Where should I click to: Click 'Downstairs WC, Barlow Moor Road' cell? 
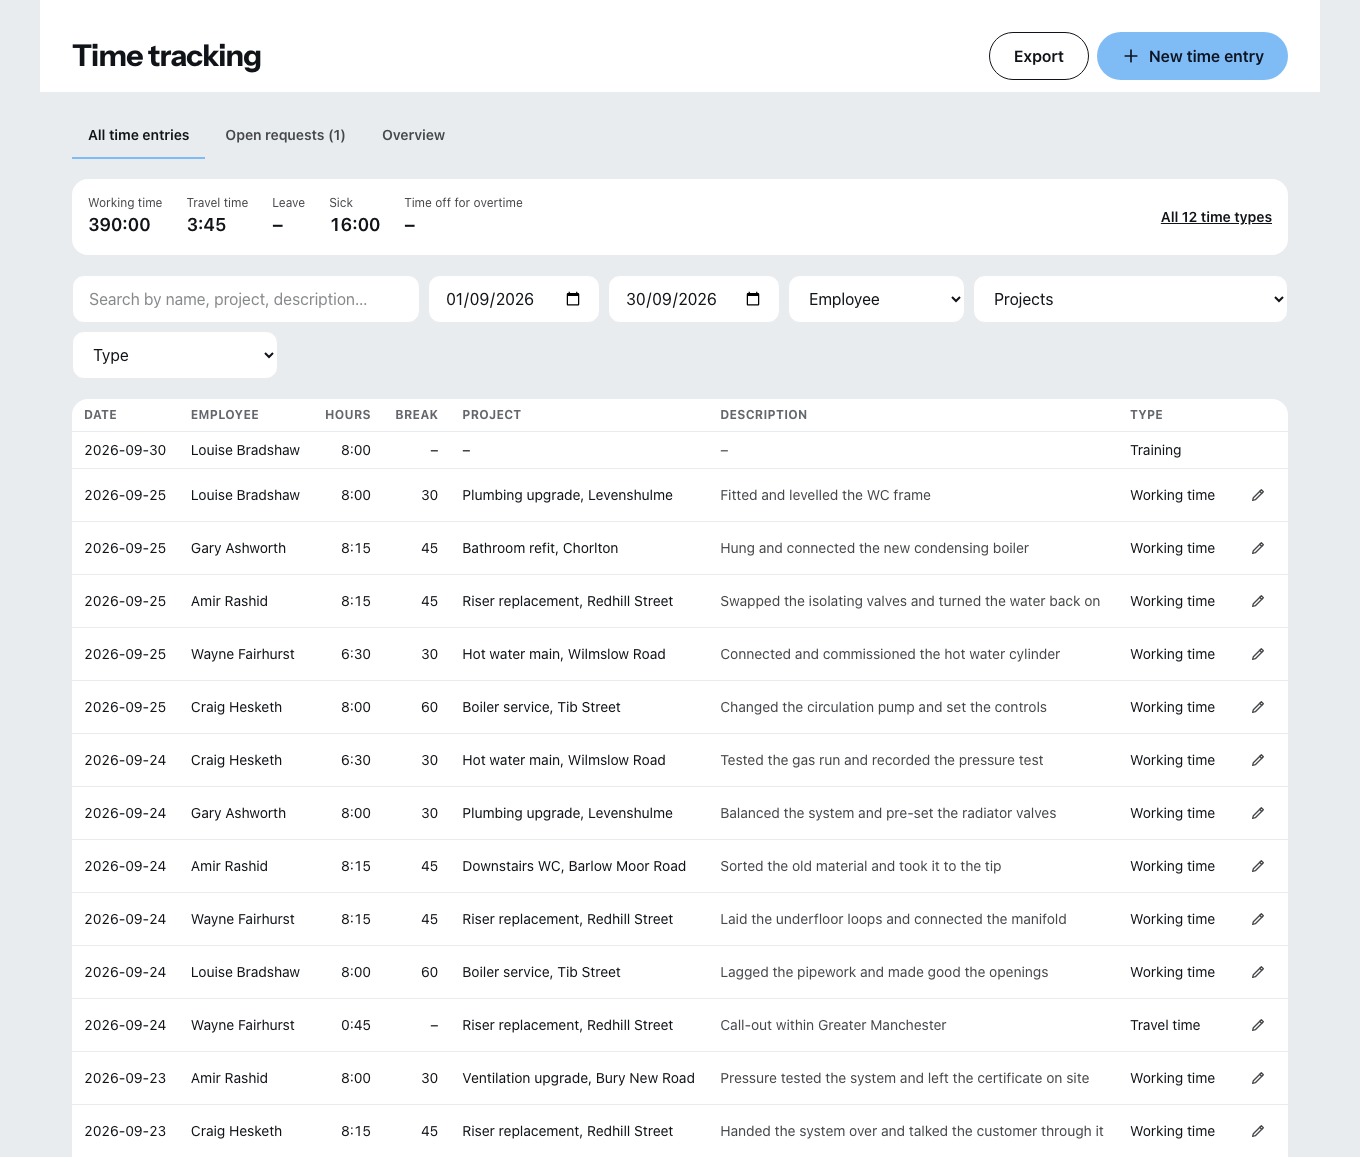574,866
